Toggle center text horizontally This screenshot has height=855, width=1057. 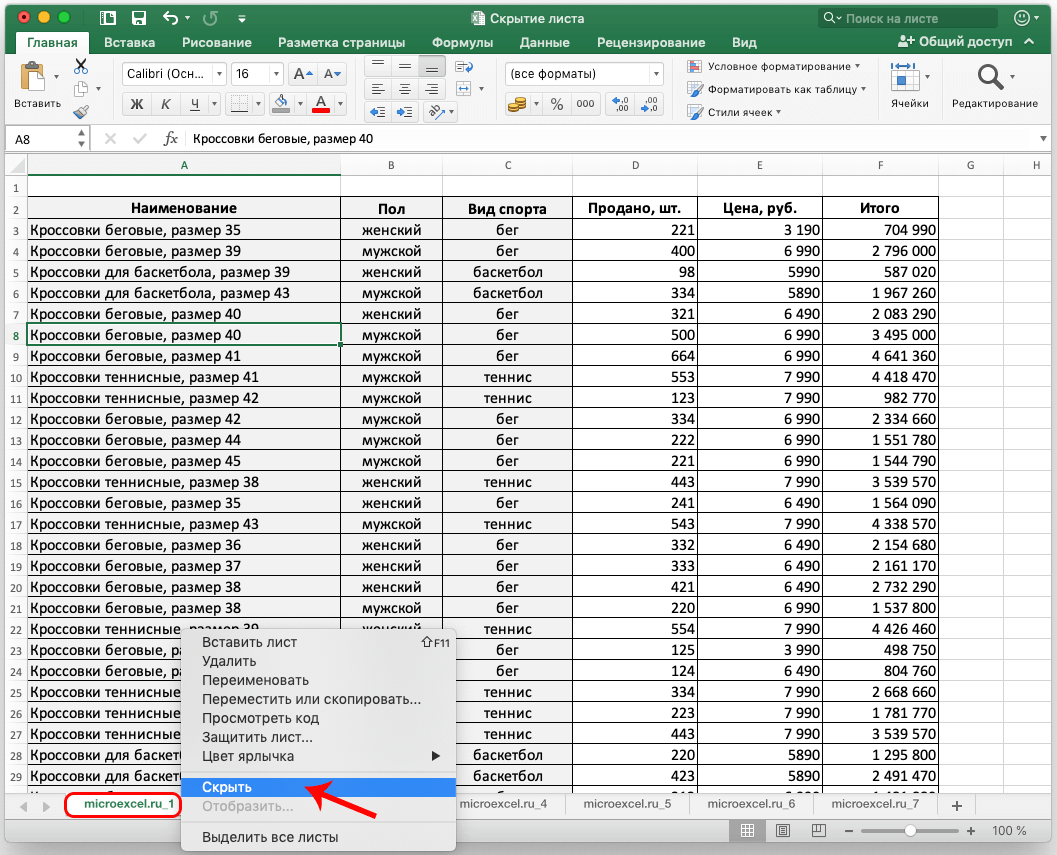(404, 89)
